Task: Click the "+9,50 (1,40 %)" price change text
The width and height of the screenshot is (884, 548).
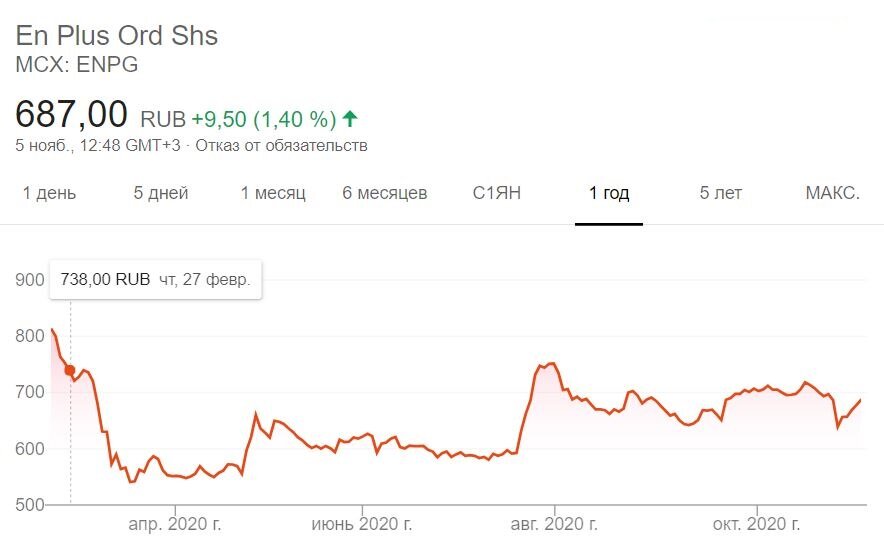Action: coord(263,119)
